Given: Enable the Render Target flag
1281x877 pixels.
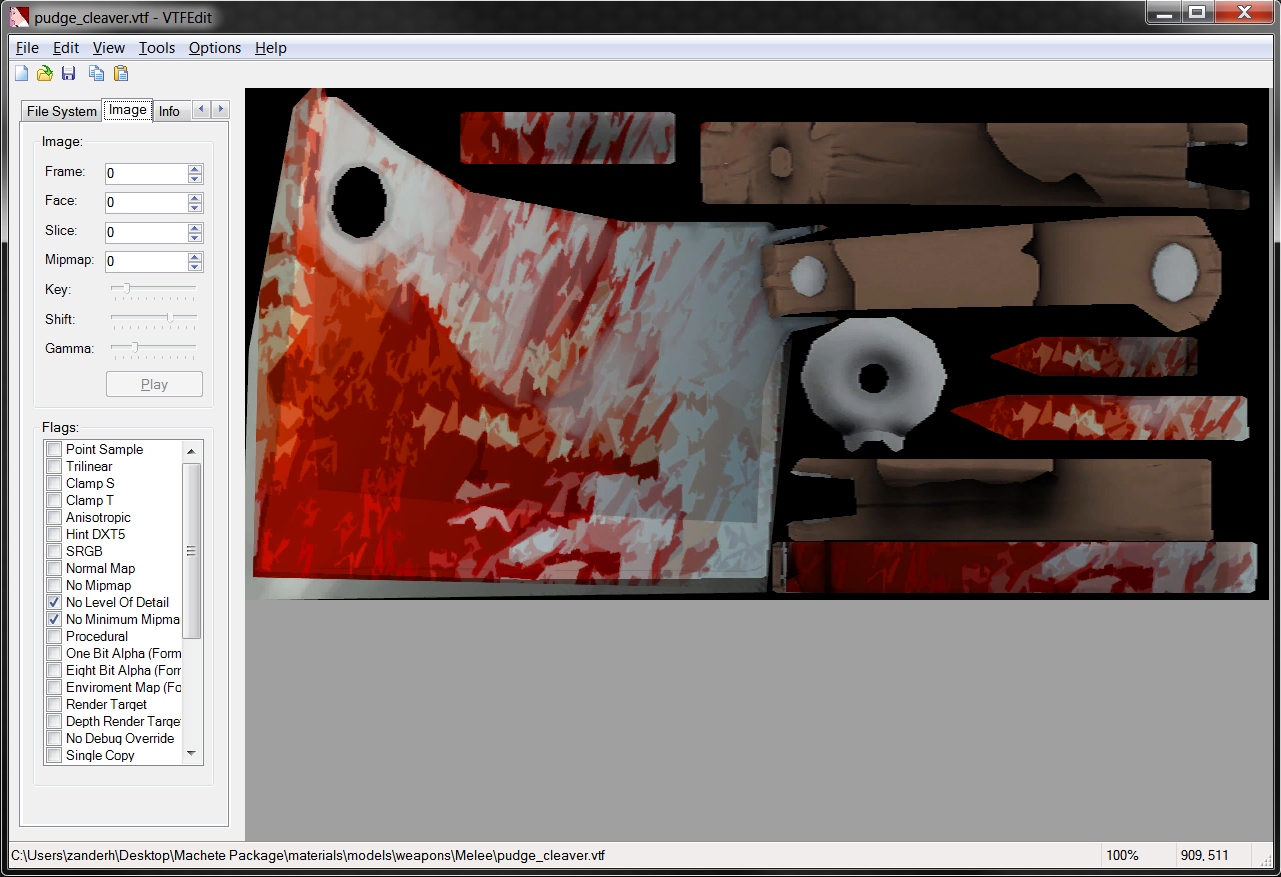Looking at the screenshot, I should (x=54, y=705).
